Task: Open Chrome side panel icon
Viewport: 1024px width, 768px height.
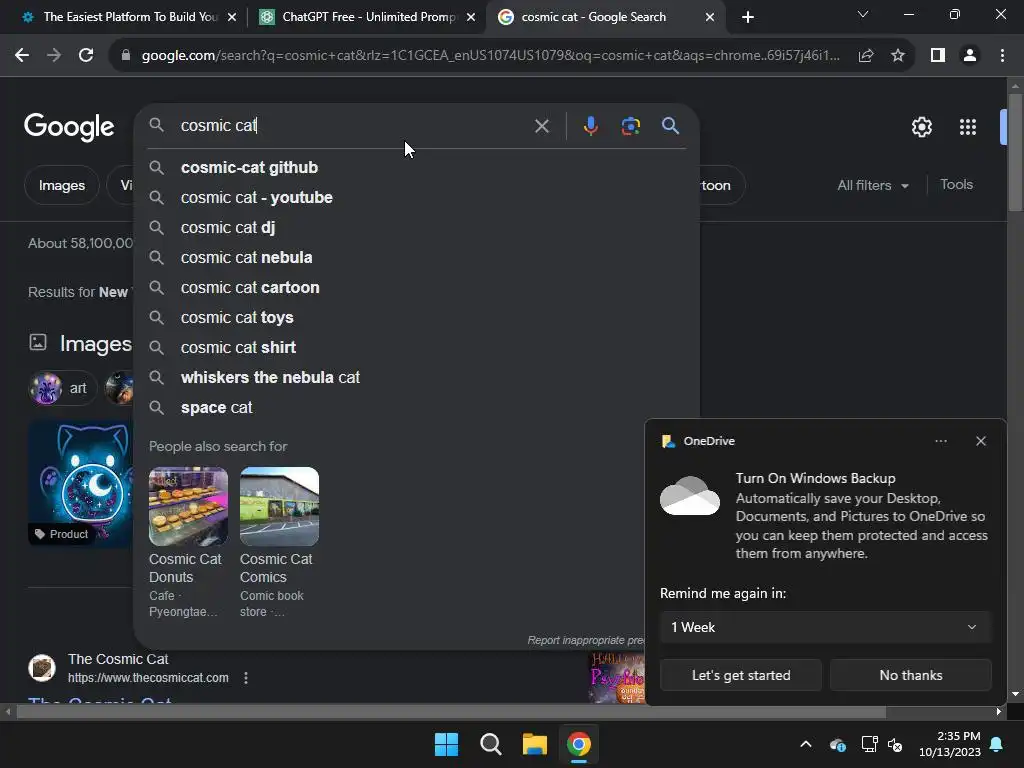Action: coord(938,56)
